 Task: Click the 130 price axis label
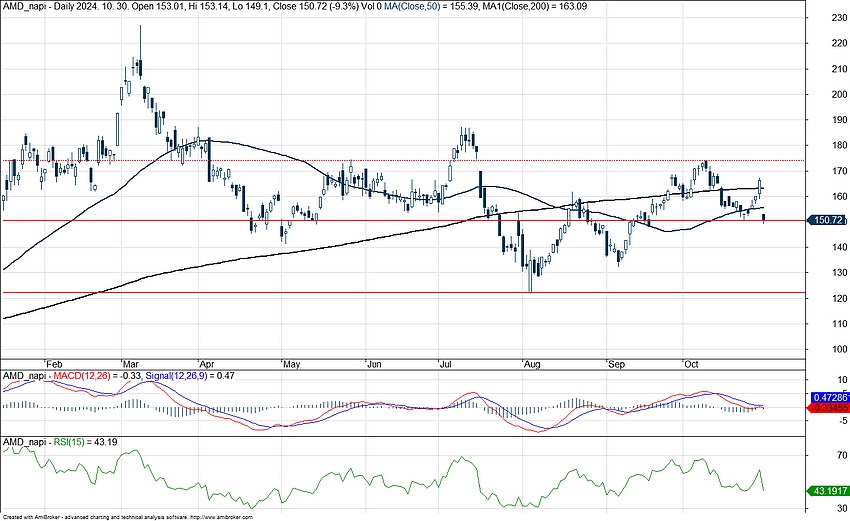(x=839, y=273)
